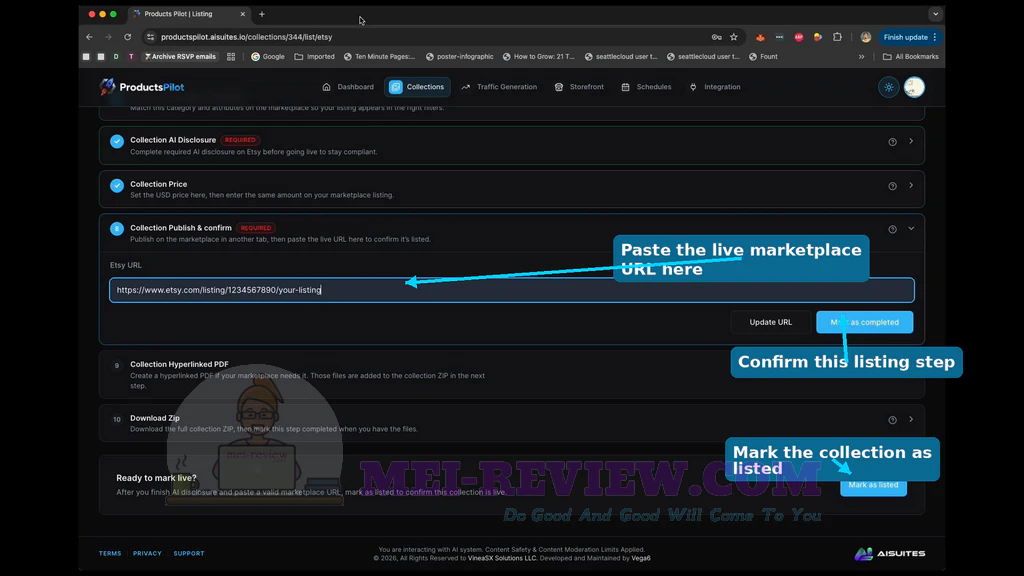Screen dimensions: 1024x576
Task: Click into the Etsy URL input field
Action: point(512,290)
